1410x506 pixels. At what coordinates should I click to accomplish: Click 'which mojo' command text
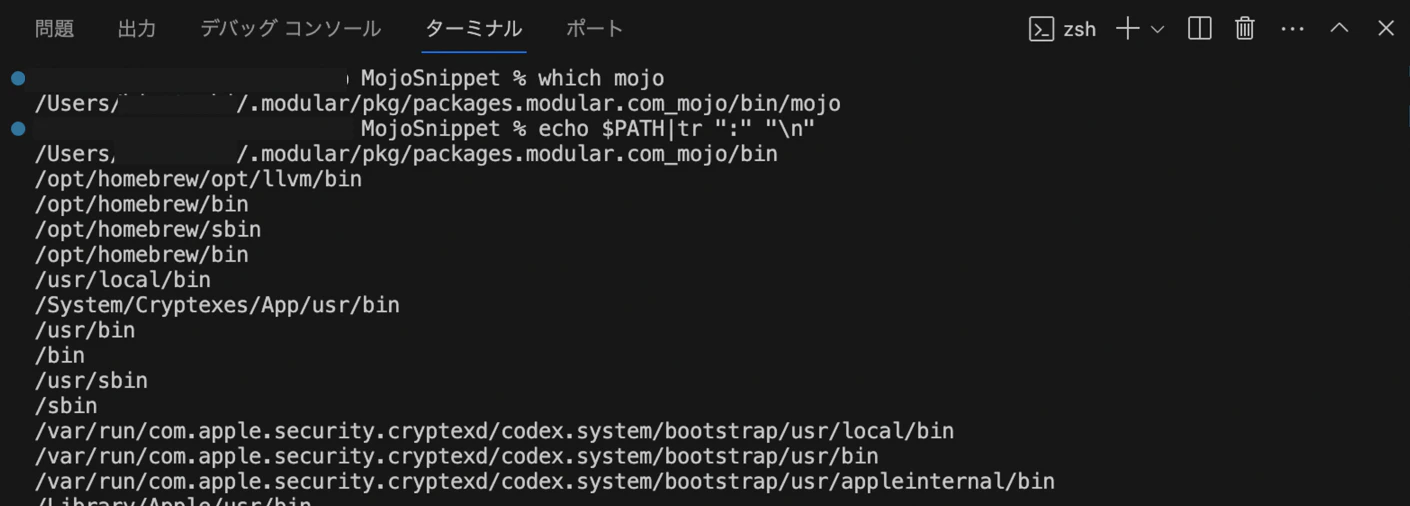pos(601,78)
